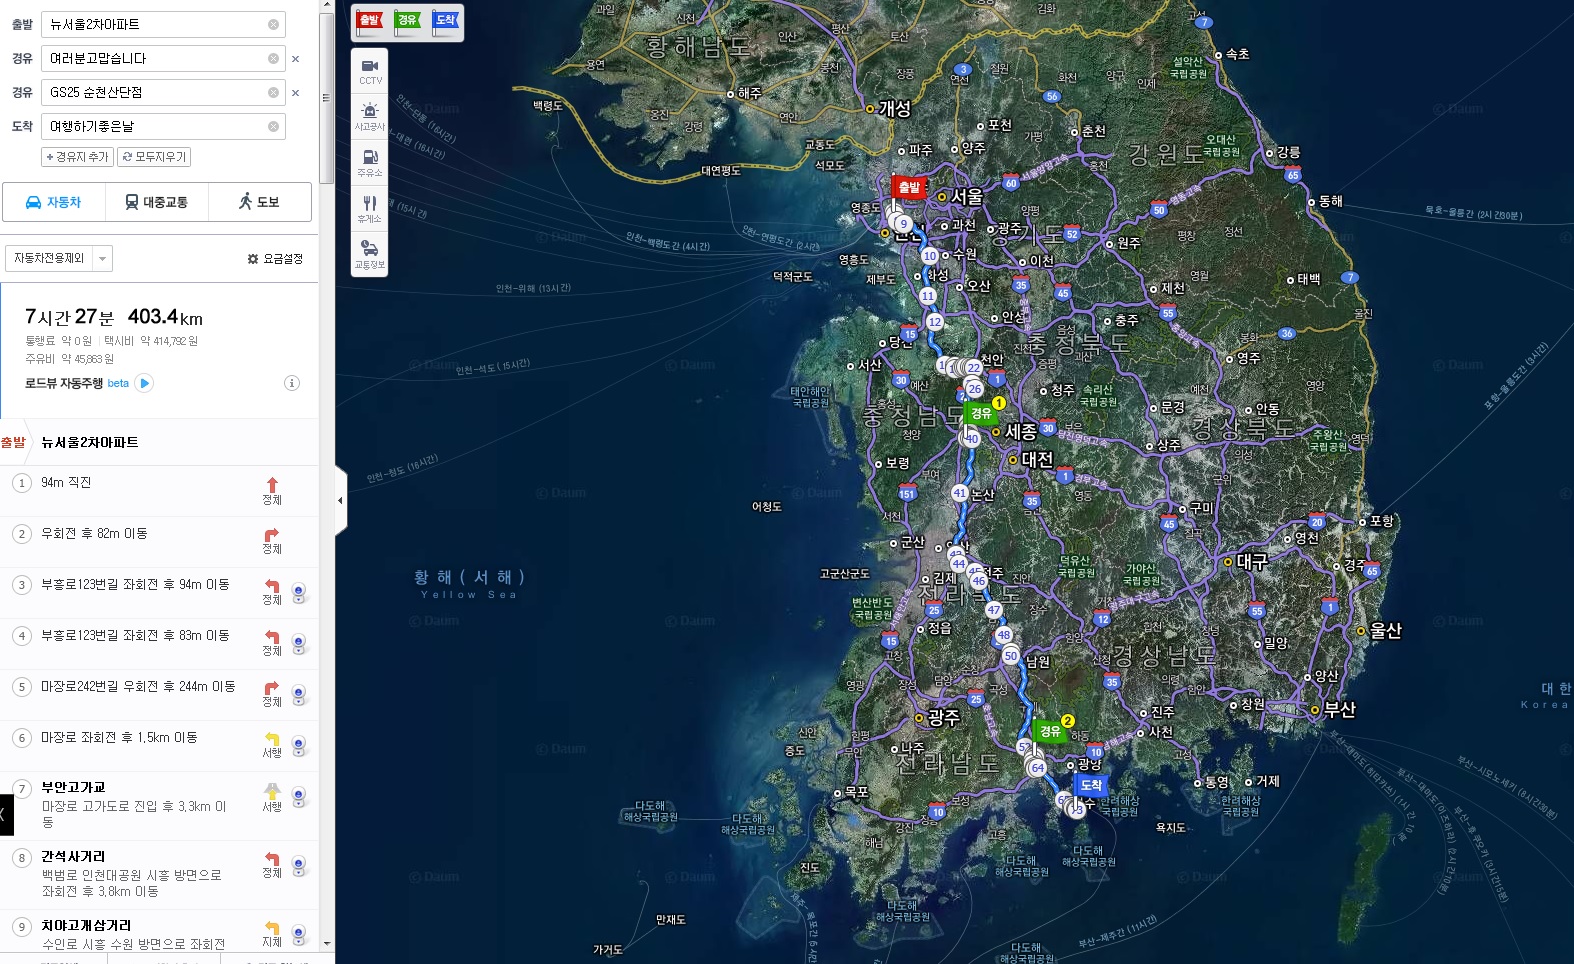Click the 도착 destination input field
Viewport: 1574px width, 964px height.
click(155, 127)
